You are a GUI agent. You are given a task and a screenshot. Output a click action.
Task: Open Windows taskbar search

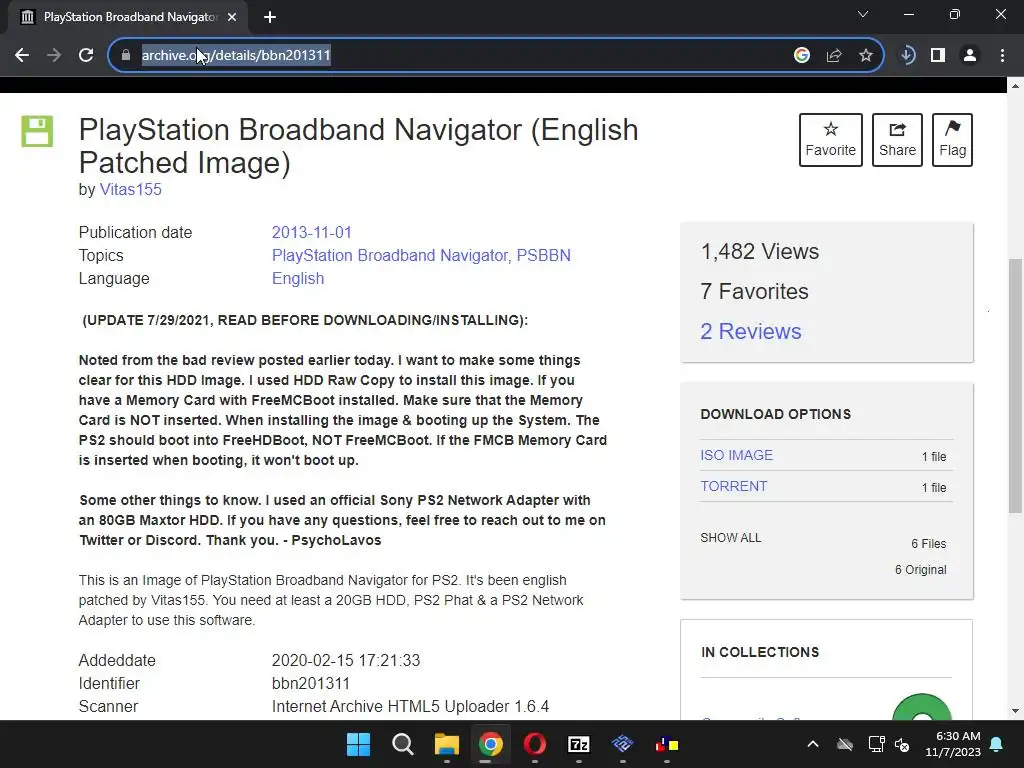(x=402, y=744)
